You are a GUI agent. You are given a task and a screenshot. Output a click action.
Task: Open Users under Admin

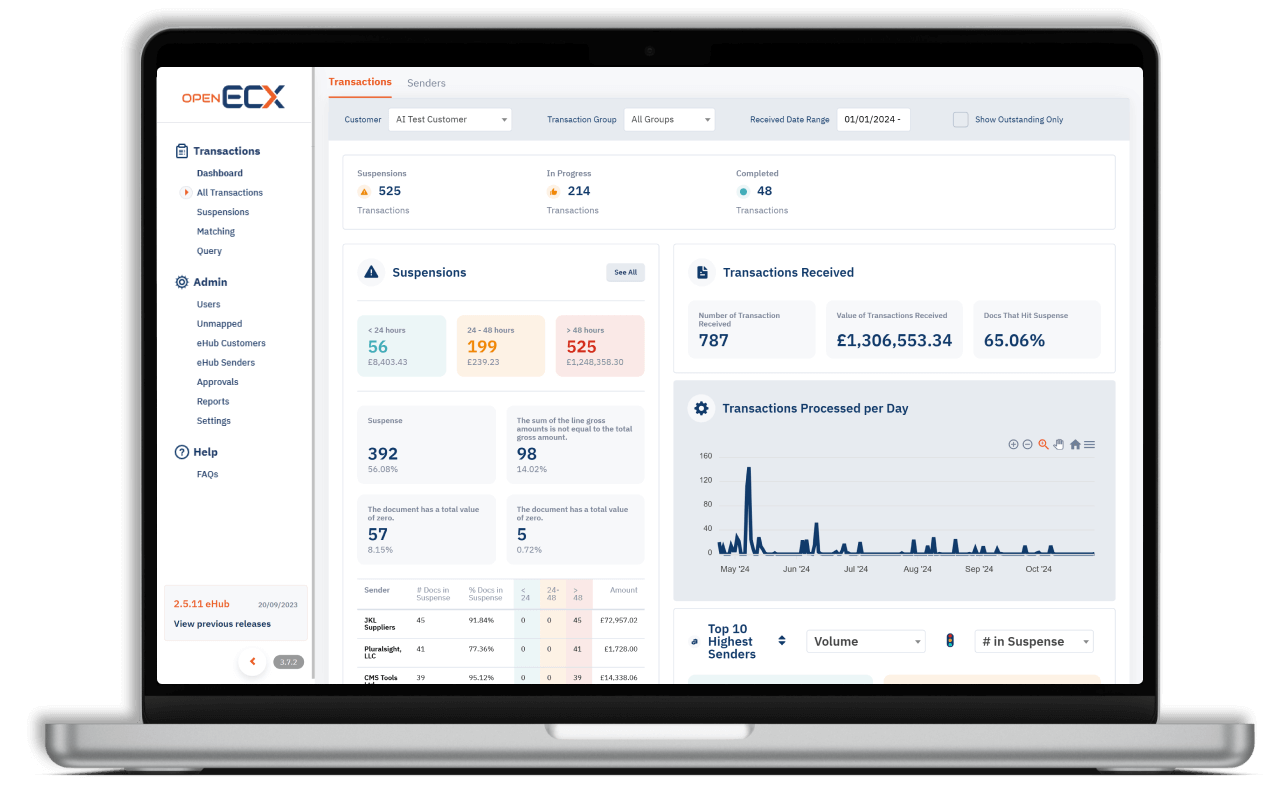209,304
